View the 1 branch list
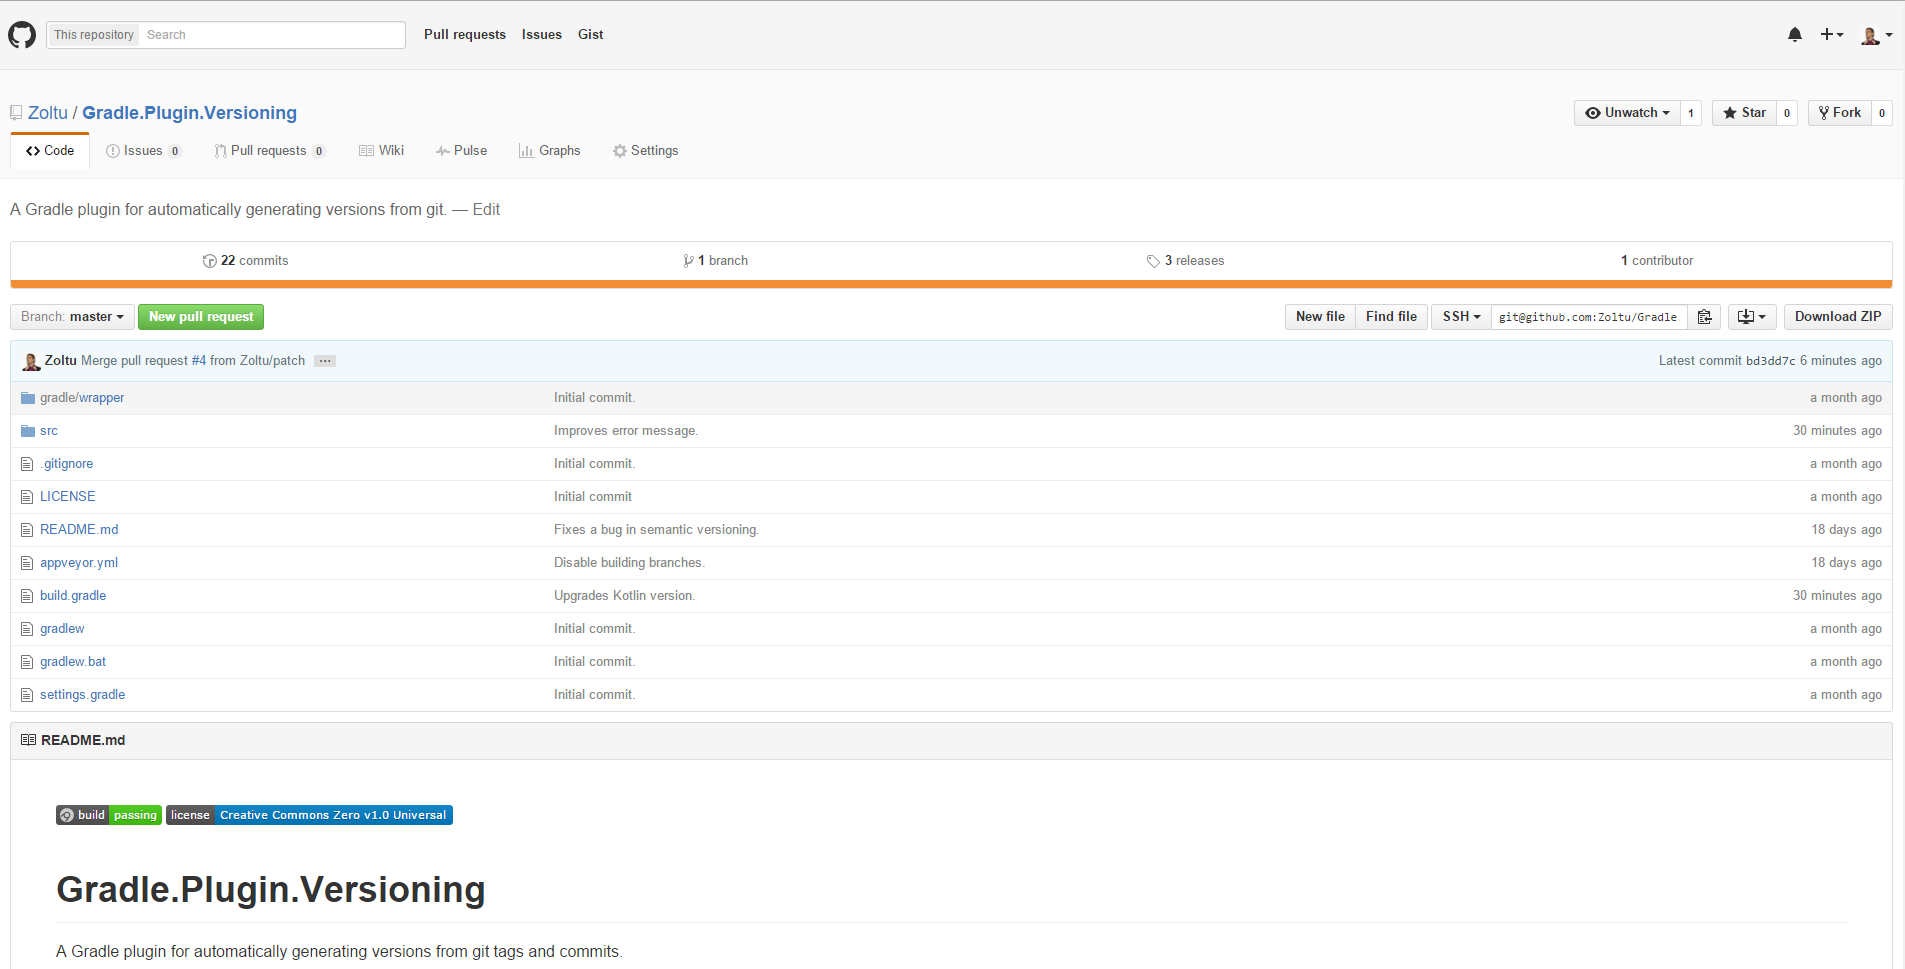This screenshot has height=969, width=1905. point(715,261)
